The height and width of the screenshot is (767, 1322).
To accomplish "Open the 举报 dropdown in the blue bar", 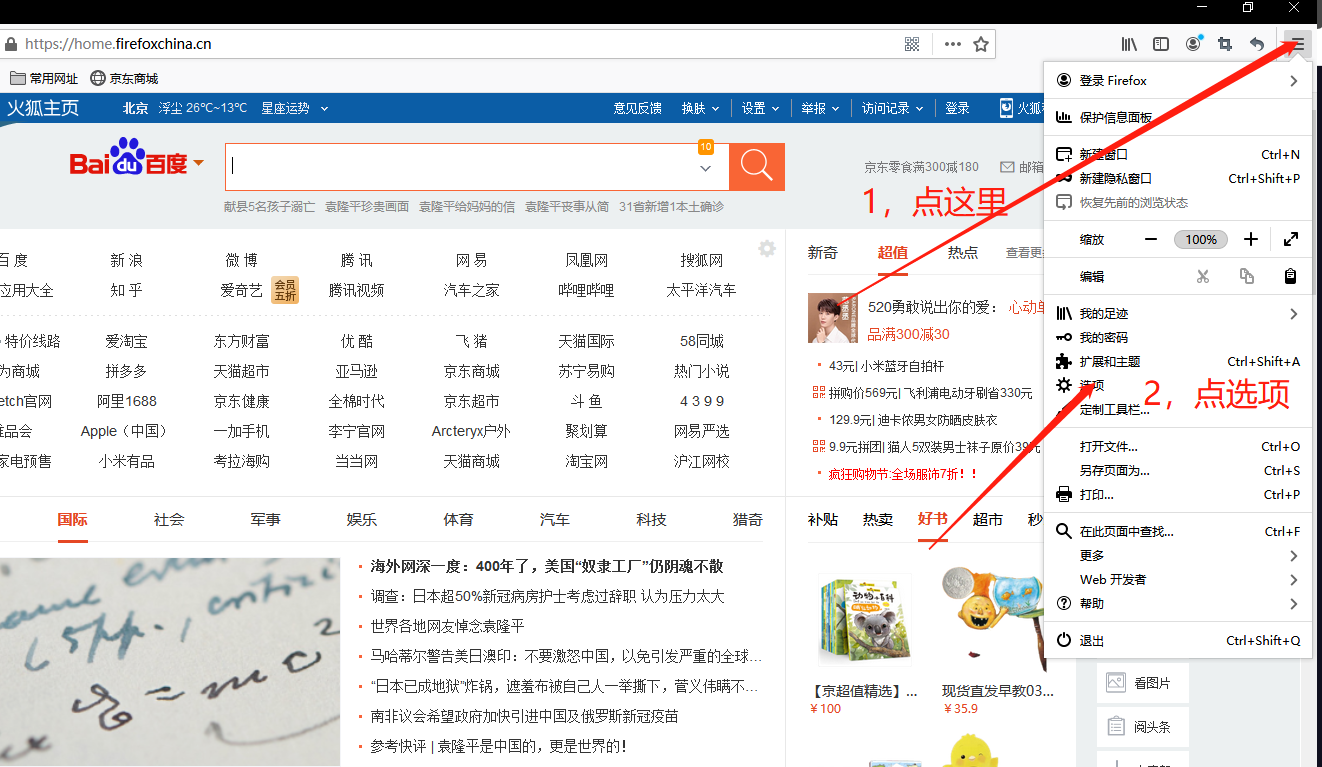I will click(820, 108).
